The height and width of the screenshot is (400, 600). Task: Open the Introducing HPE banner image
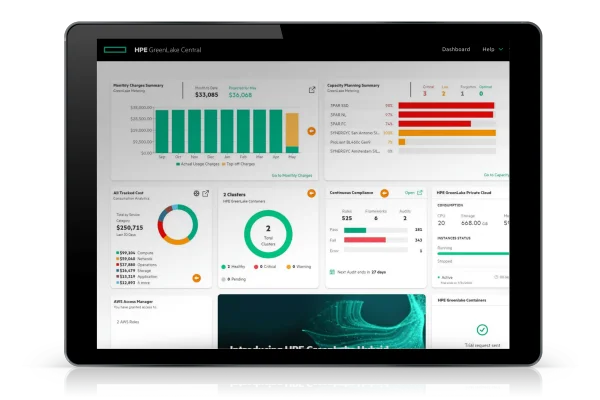coord(321,322)
